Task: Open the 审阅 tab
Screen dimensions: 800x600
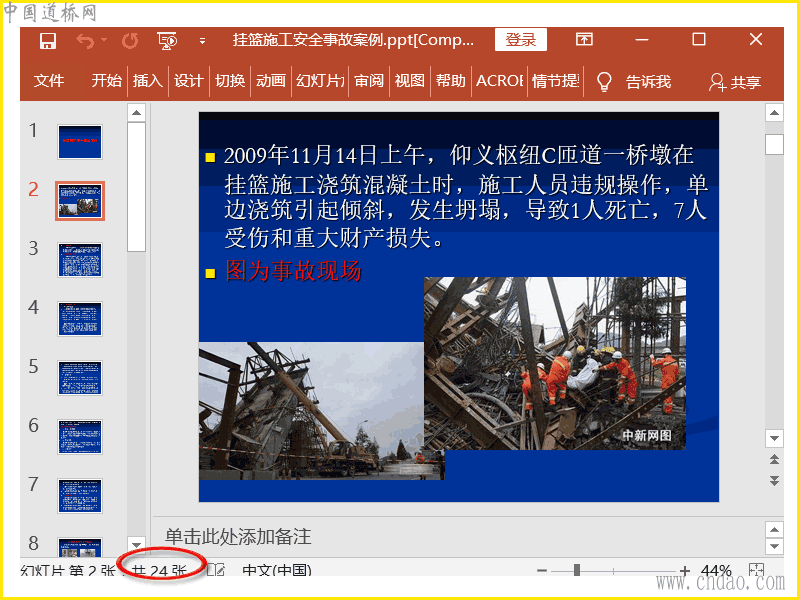Action: pos(369,81)
